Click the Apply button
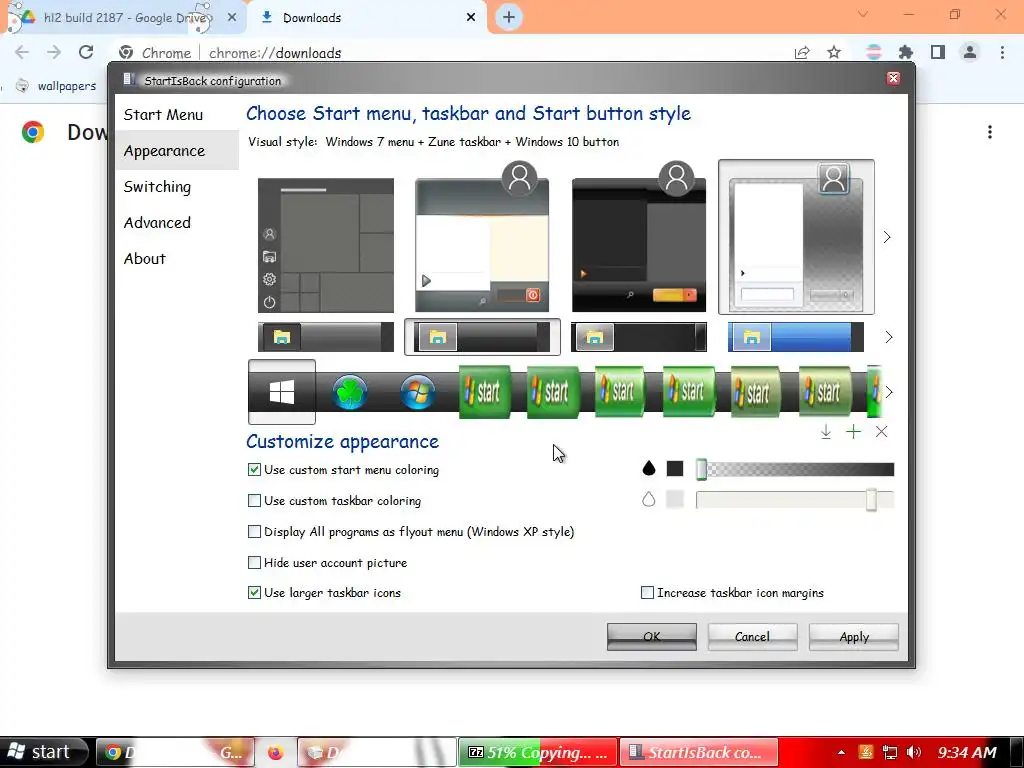The width and height of the screenshot is (1024, 768). click(854, 637)
